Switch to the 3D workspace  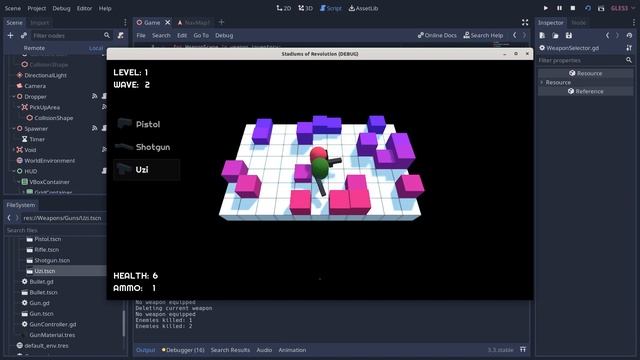305,8
